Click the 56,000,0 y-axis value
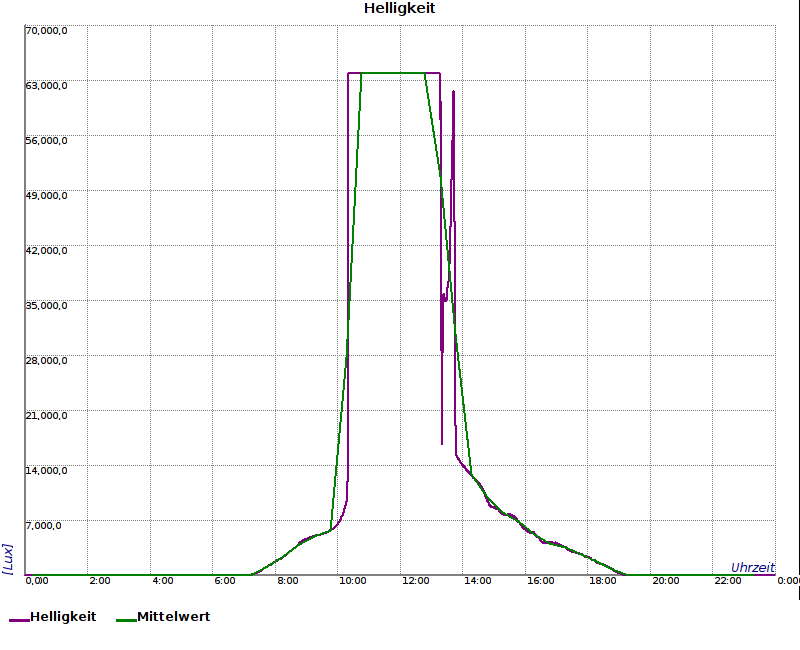The width and height of the screenshot is (800, 650). (46, 141)
